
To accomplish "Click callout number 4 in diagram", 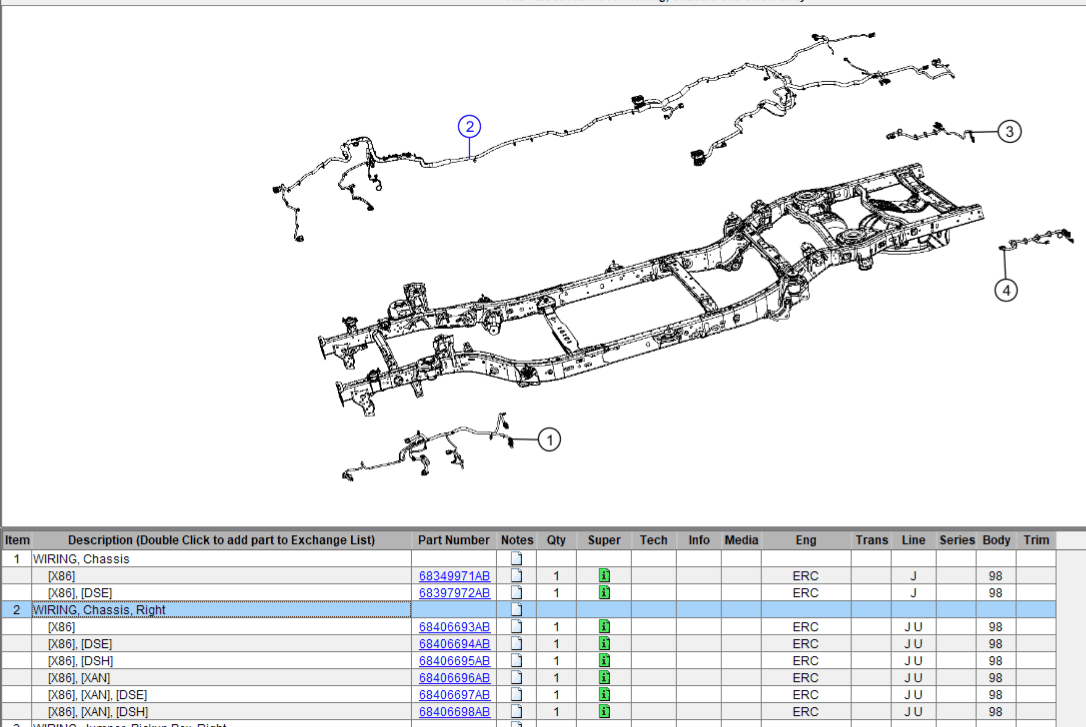I will point(1006,290).
